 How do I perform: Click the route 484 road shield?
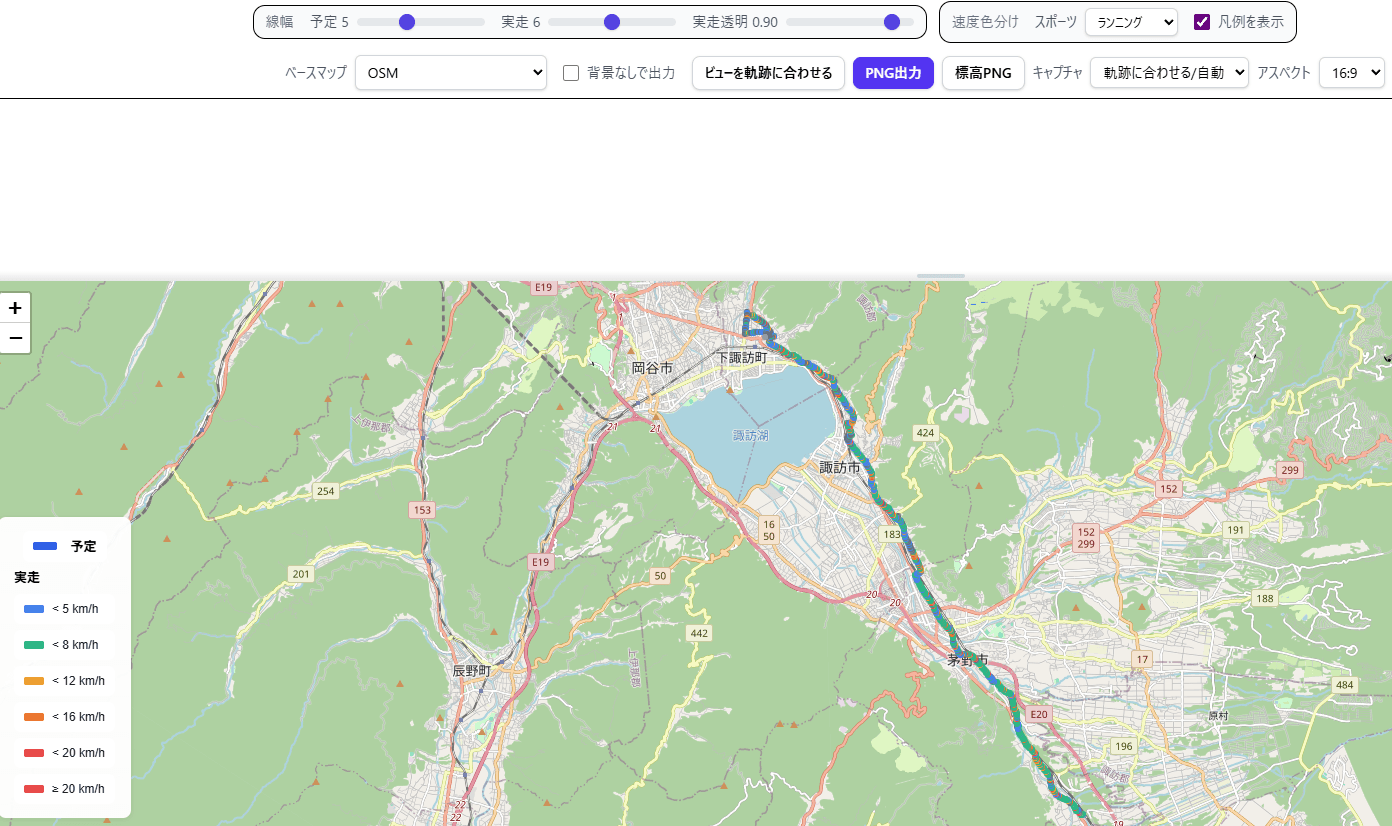[x=1345, y=685]
